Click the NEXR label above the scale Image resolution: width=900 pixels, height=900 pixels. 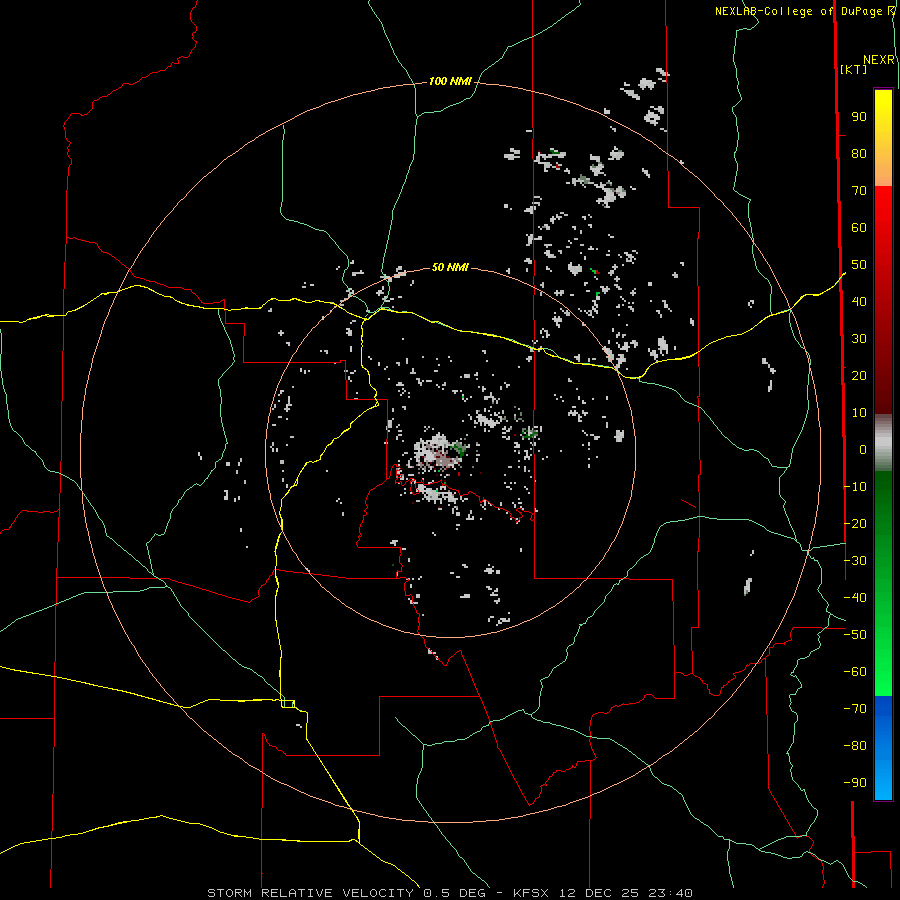[879, 60]
